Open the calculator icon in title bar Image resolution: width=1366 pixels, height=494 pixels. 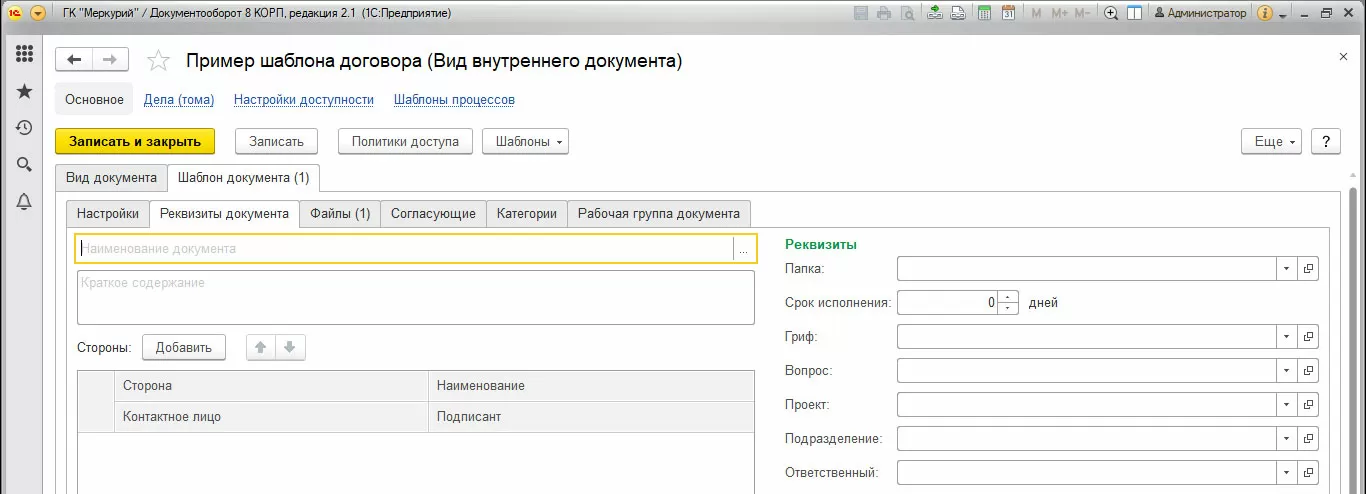click(984, 13)
